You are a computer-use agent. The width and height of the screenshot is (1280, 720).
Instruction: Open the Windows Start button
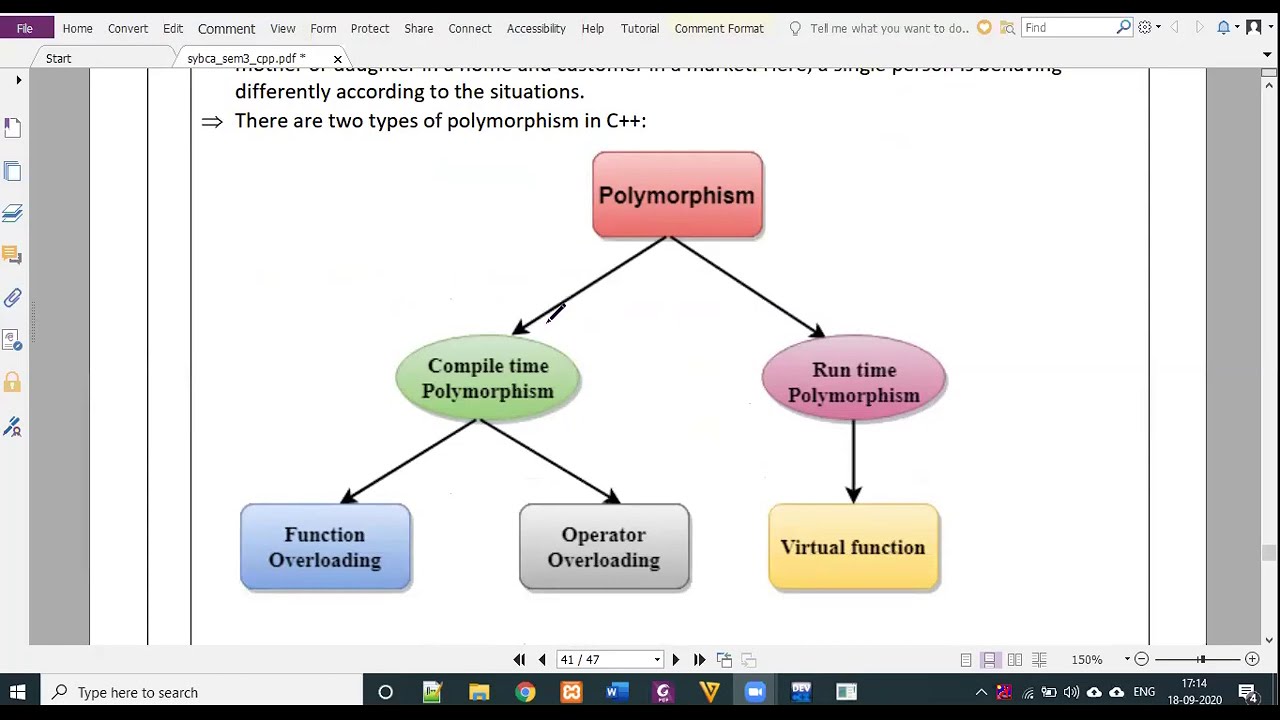[x=18, y=692]
